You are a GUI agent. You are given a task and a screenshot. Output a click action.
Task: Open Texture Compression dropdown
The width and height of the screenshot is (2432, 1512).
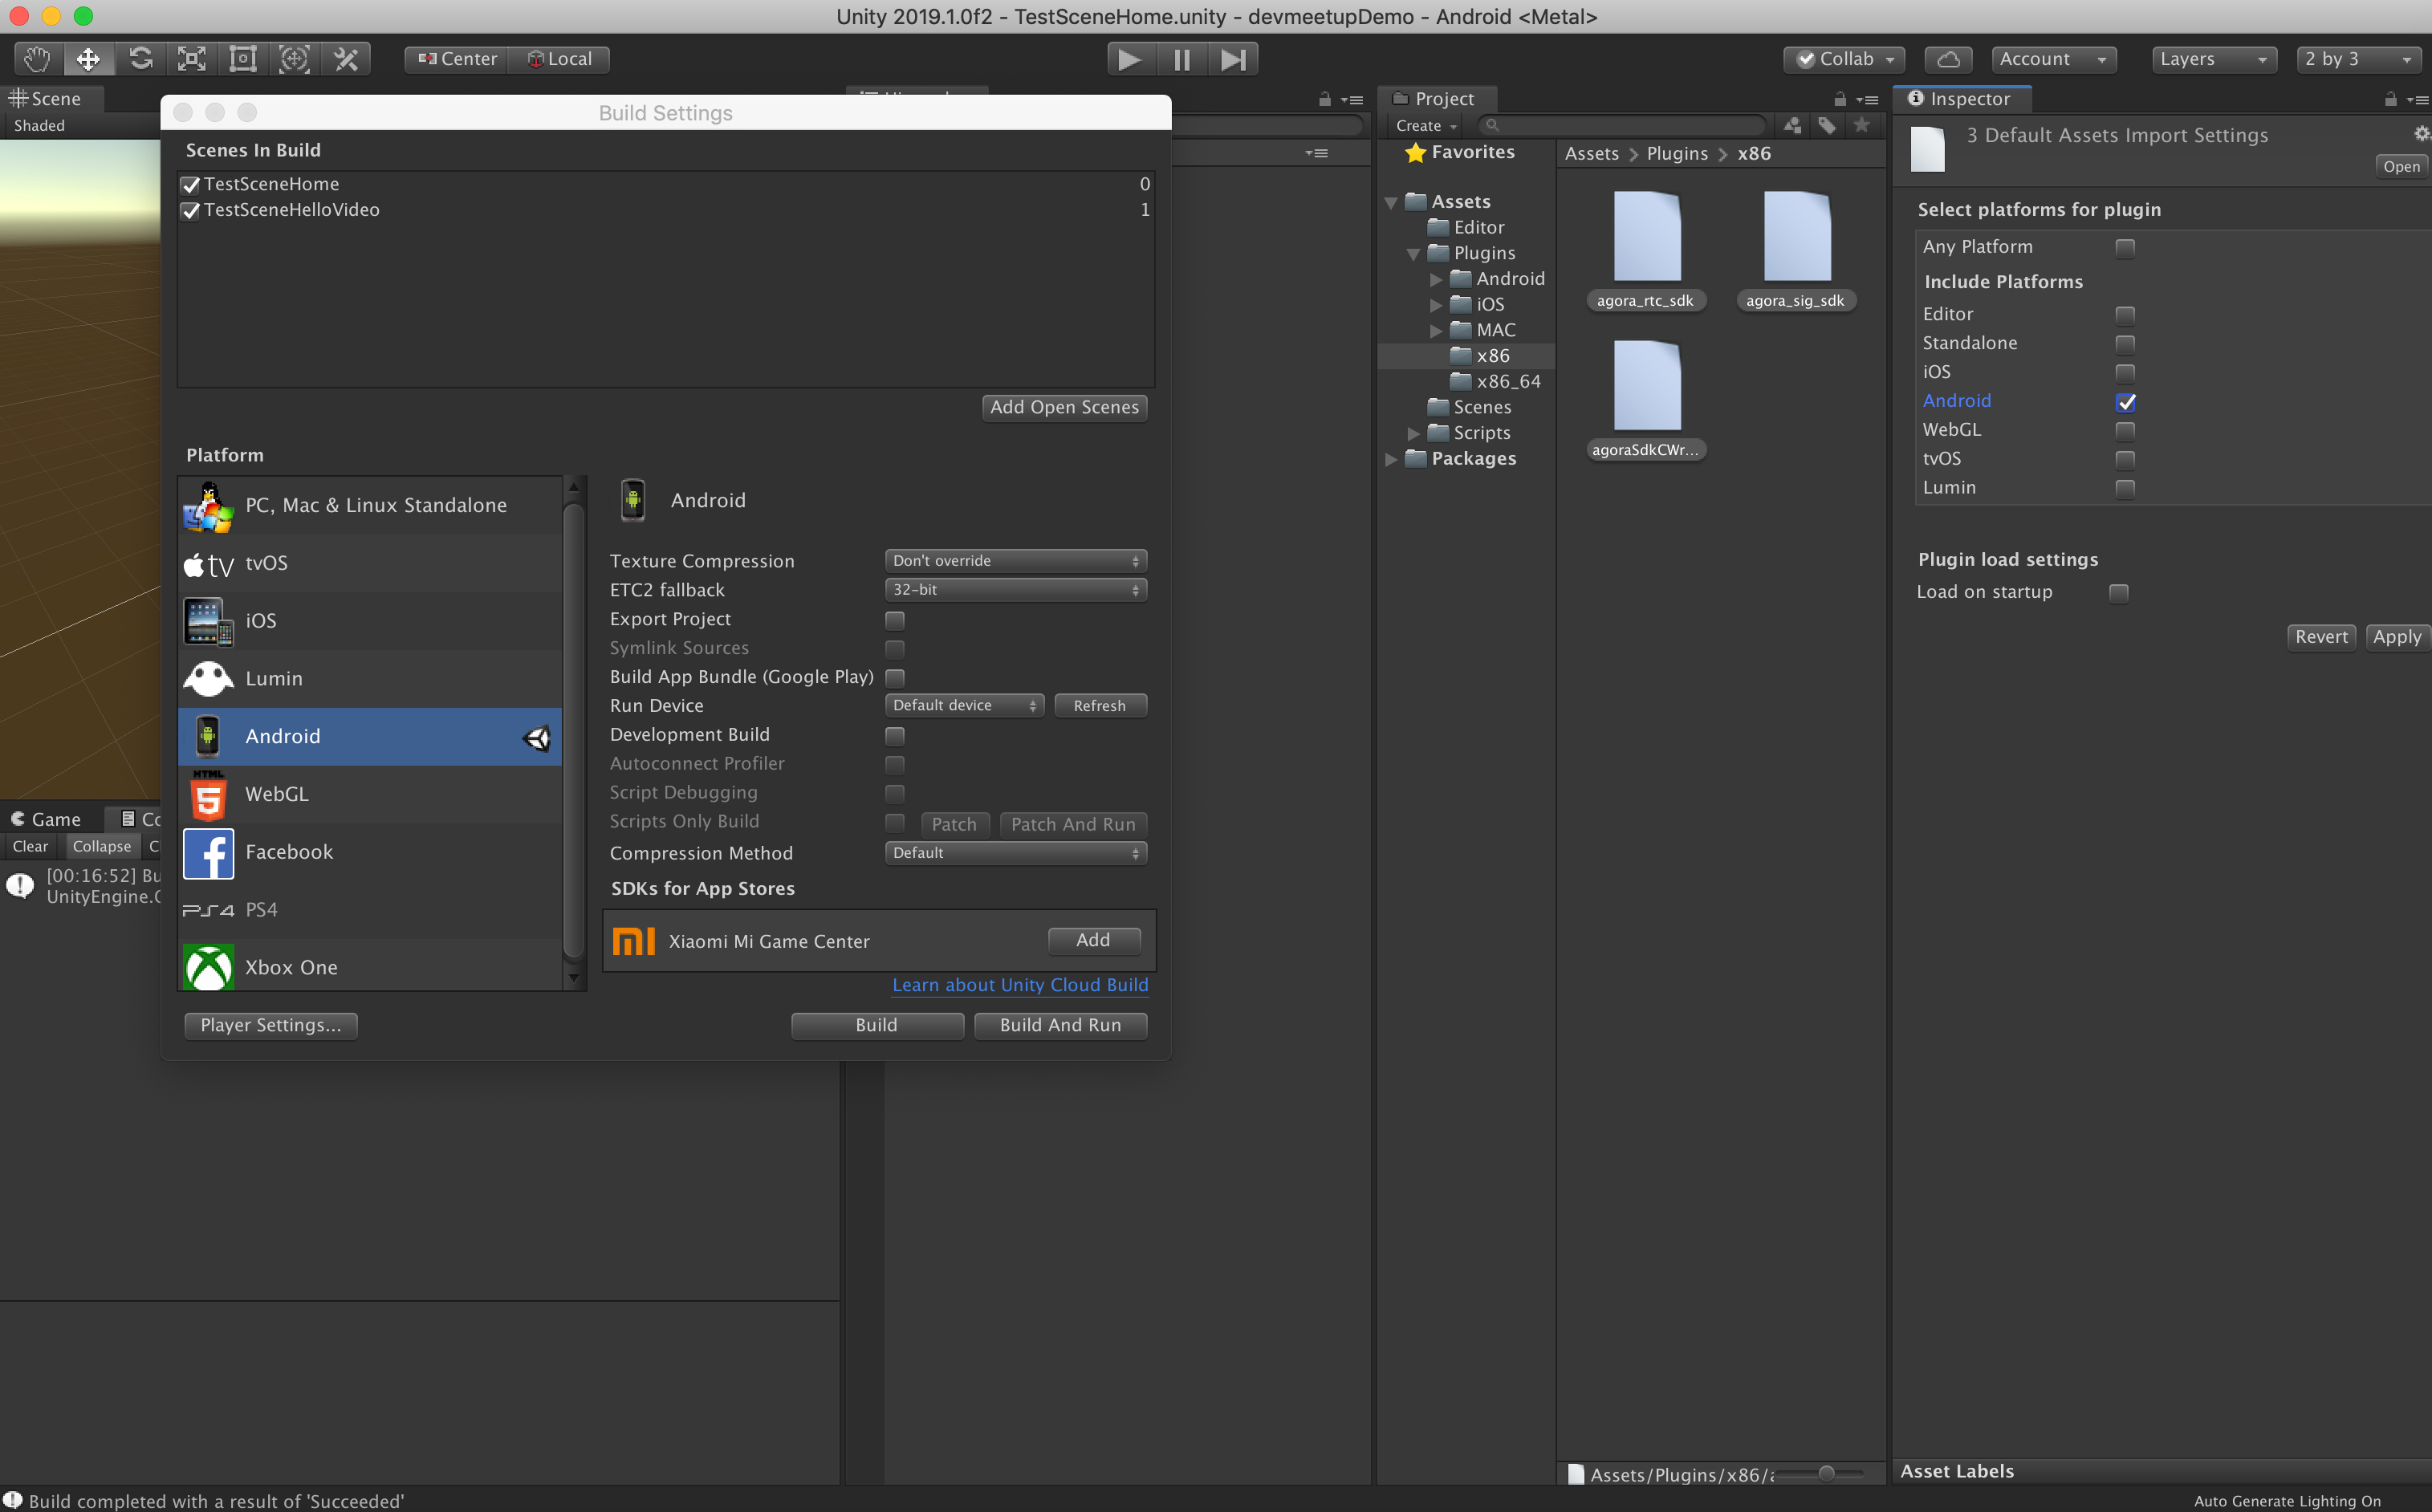point(1015,561)
